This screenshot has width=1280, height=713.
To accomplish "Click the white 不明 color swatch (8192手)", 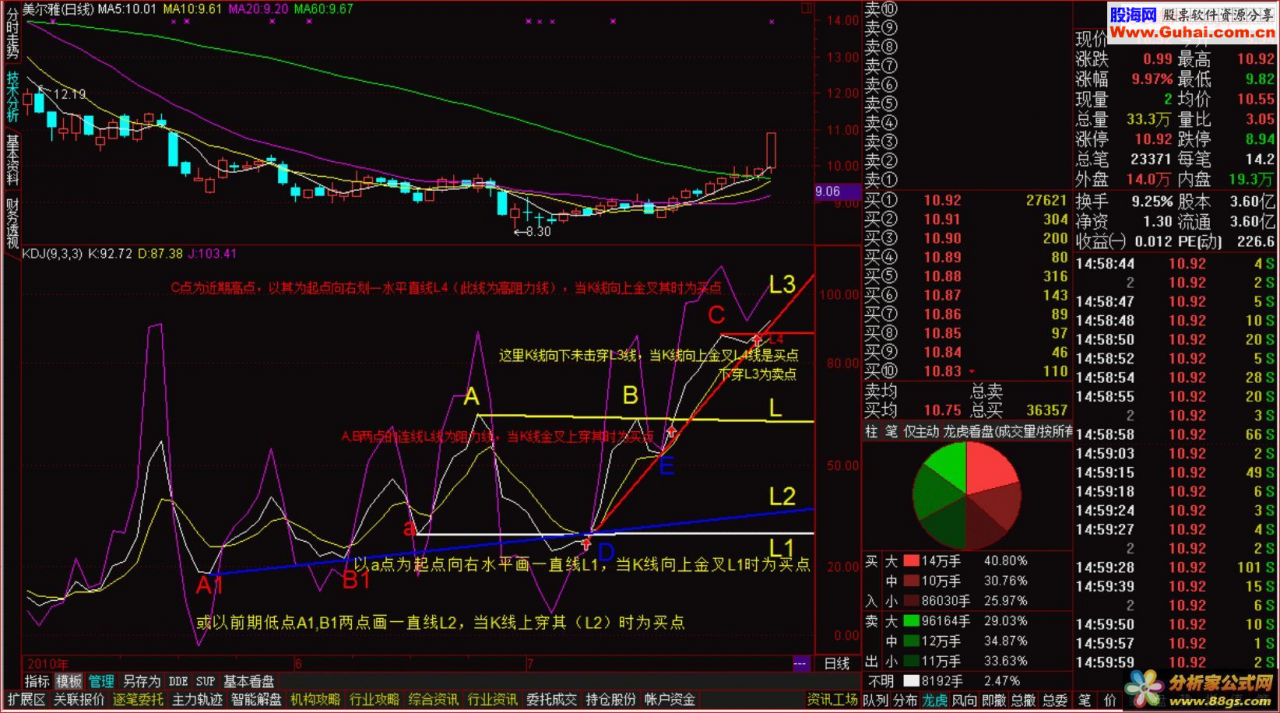I will [910, 680].
